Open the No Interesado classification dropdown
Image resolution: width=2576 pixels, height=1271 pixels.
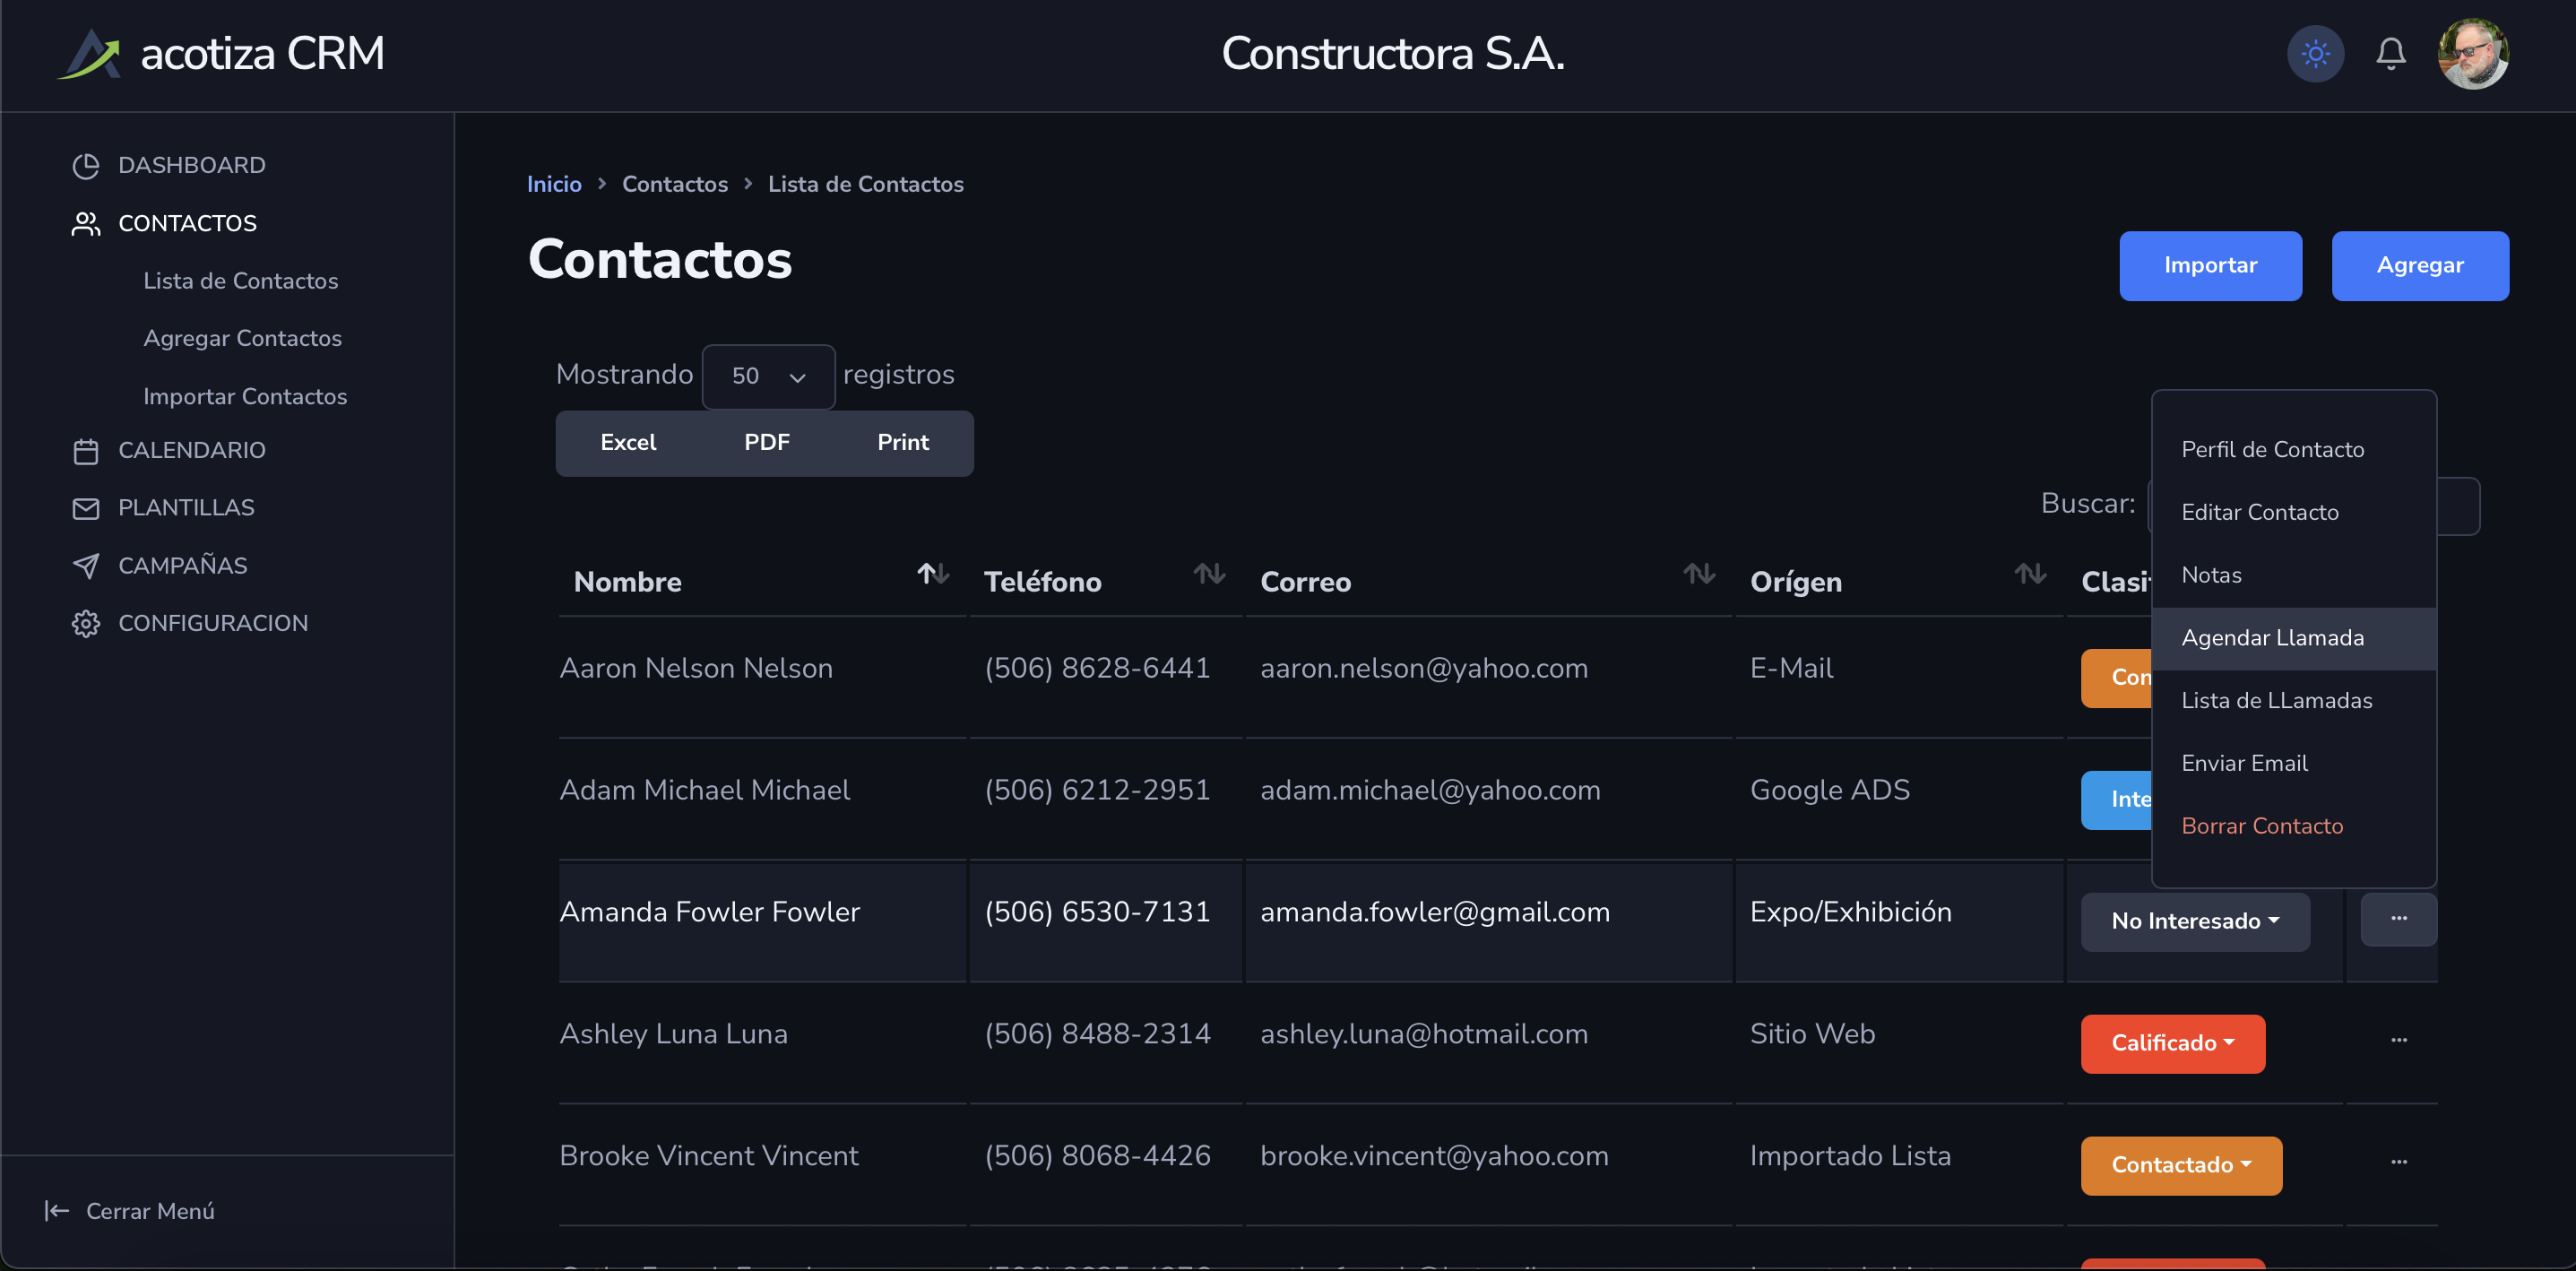click(x=2194, y=921)
